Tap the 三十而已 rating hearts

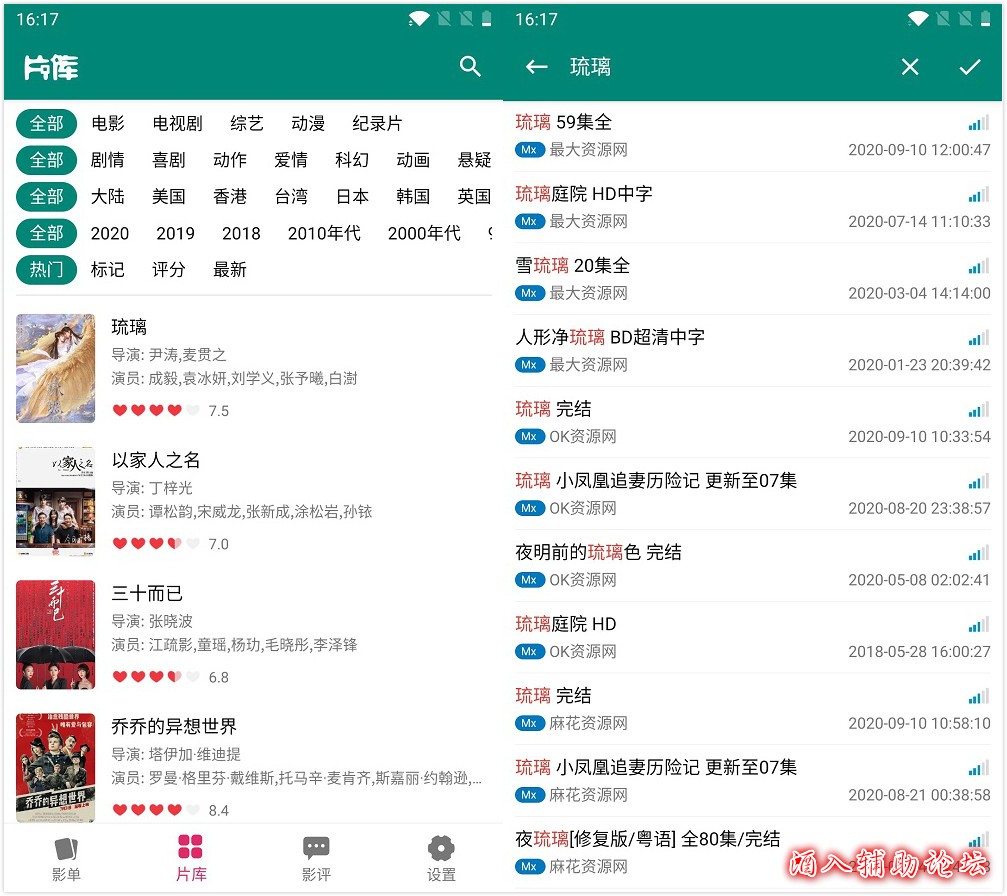click(x=156, y=676)
